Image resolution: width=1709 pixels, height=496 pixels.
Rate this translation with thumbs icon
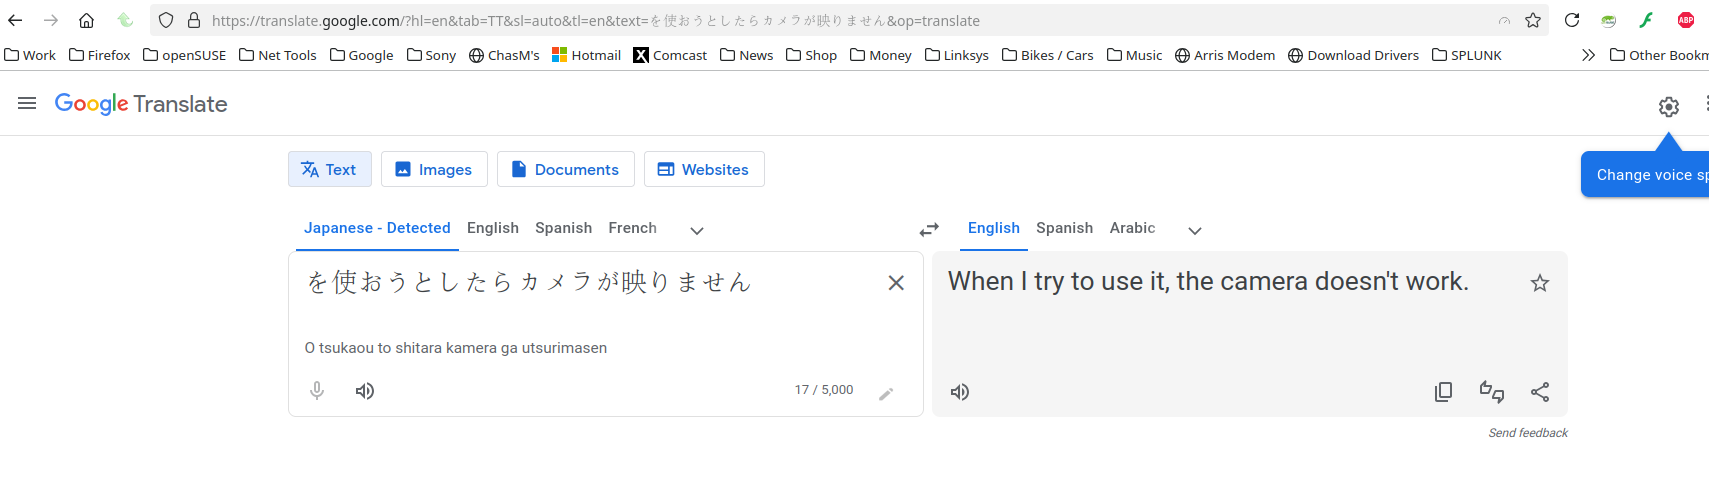click(x=1492, y=392)
